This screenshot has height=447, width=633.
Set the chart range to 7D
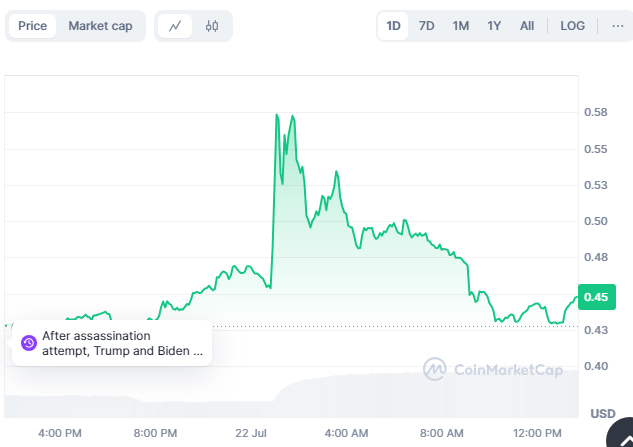pos(427,26)
